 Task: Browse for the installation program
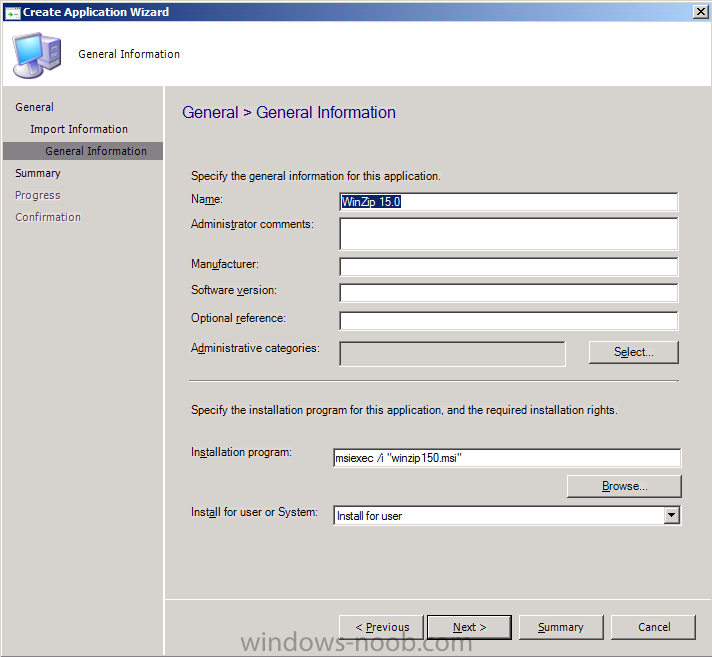click(x=624, y=486)
